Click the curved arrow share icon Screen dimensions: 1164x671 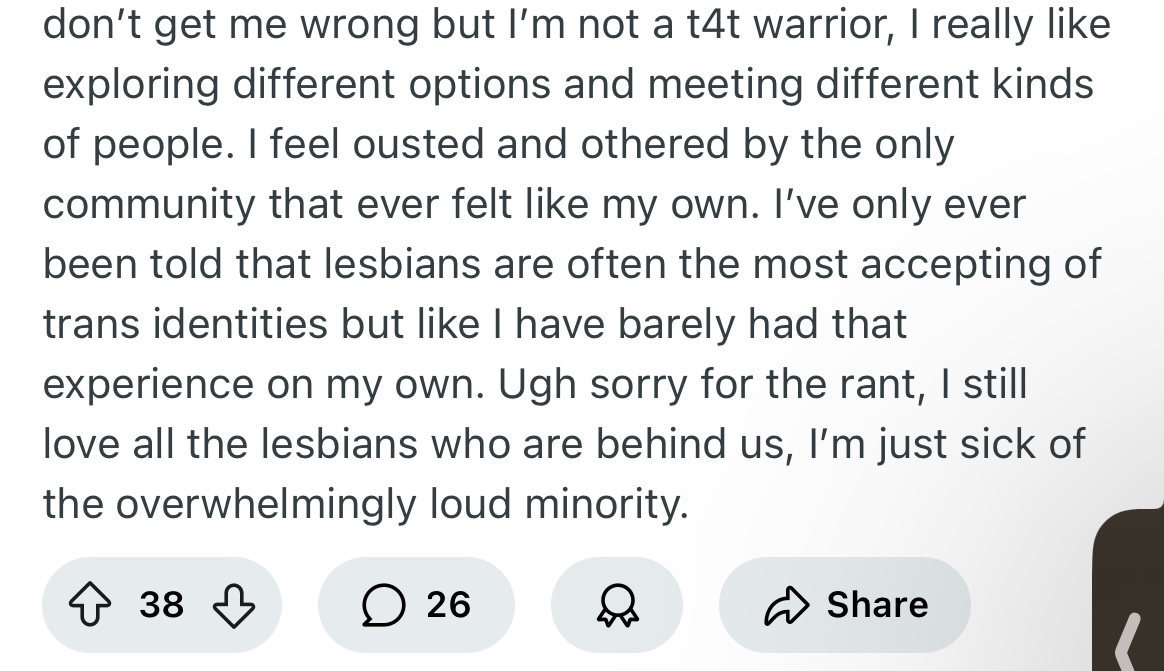click(x=786, y=605)
